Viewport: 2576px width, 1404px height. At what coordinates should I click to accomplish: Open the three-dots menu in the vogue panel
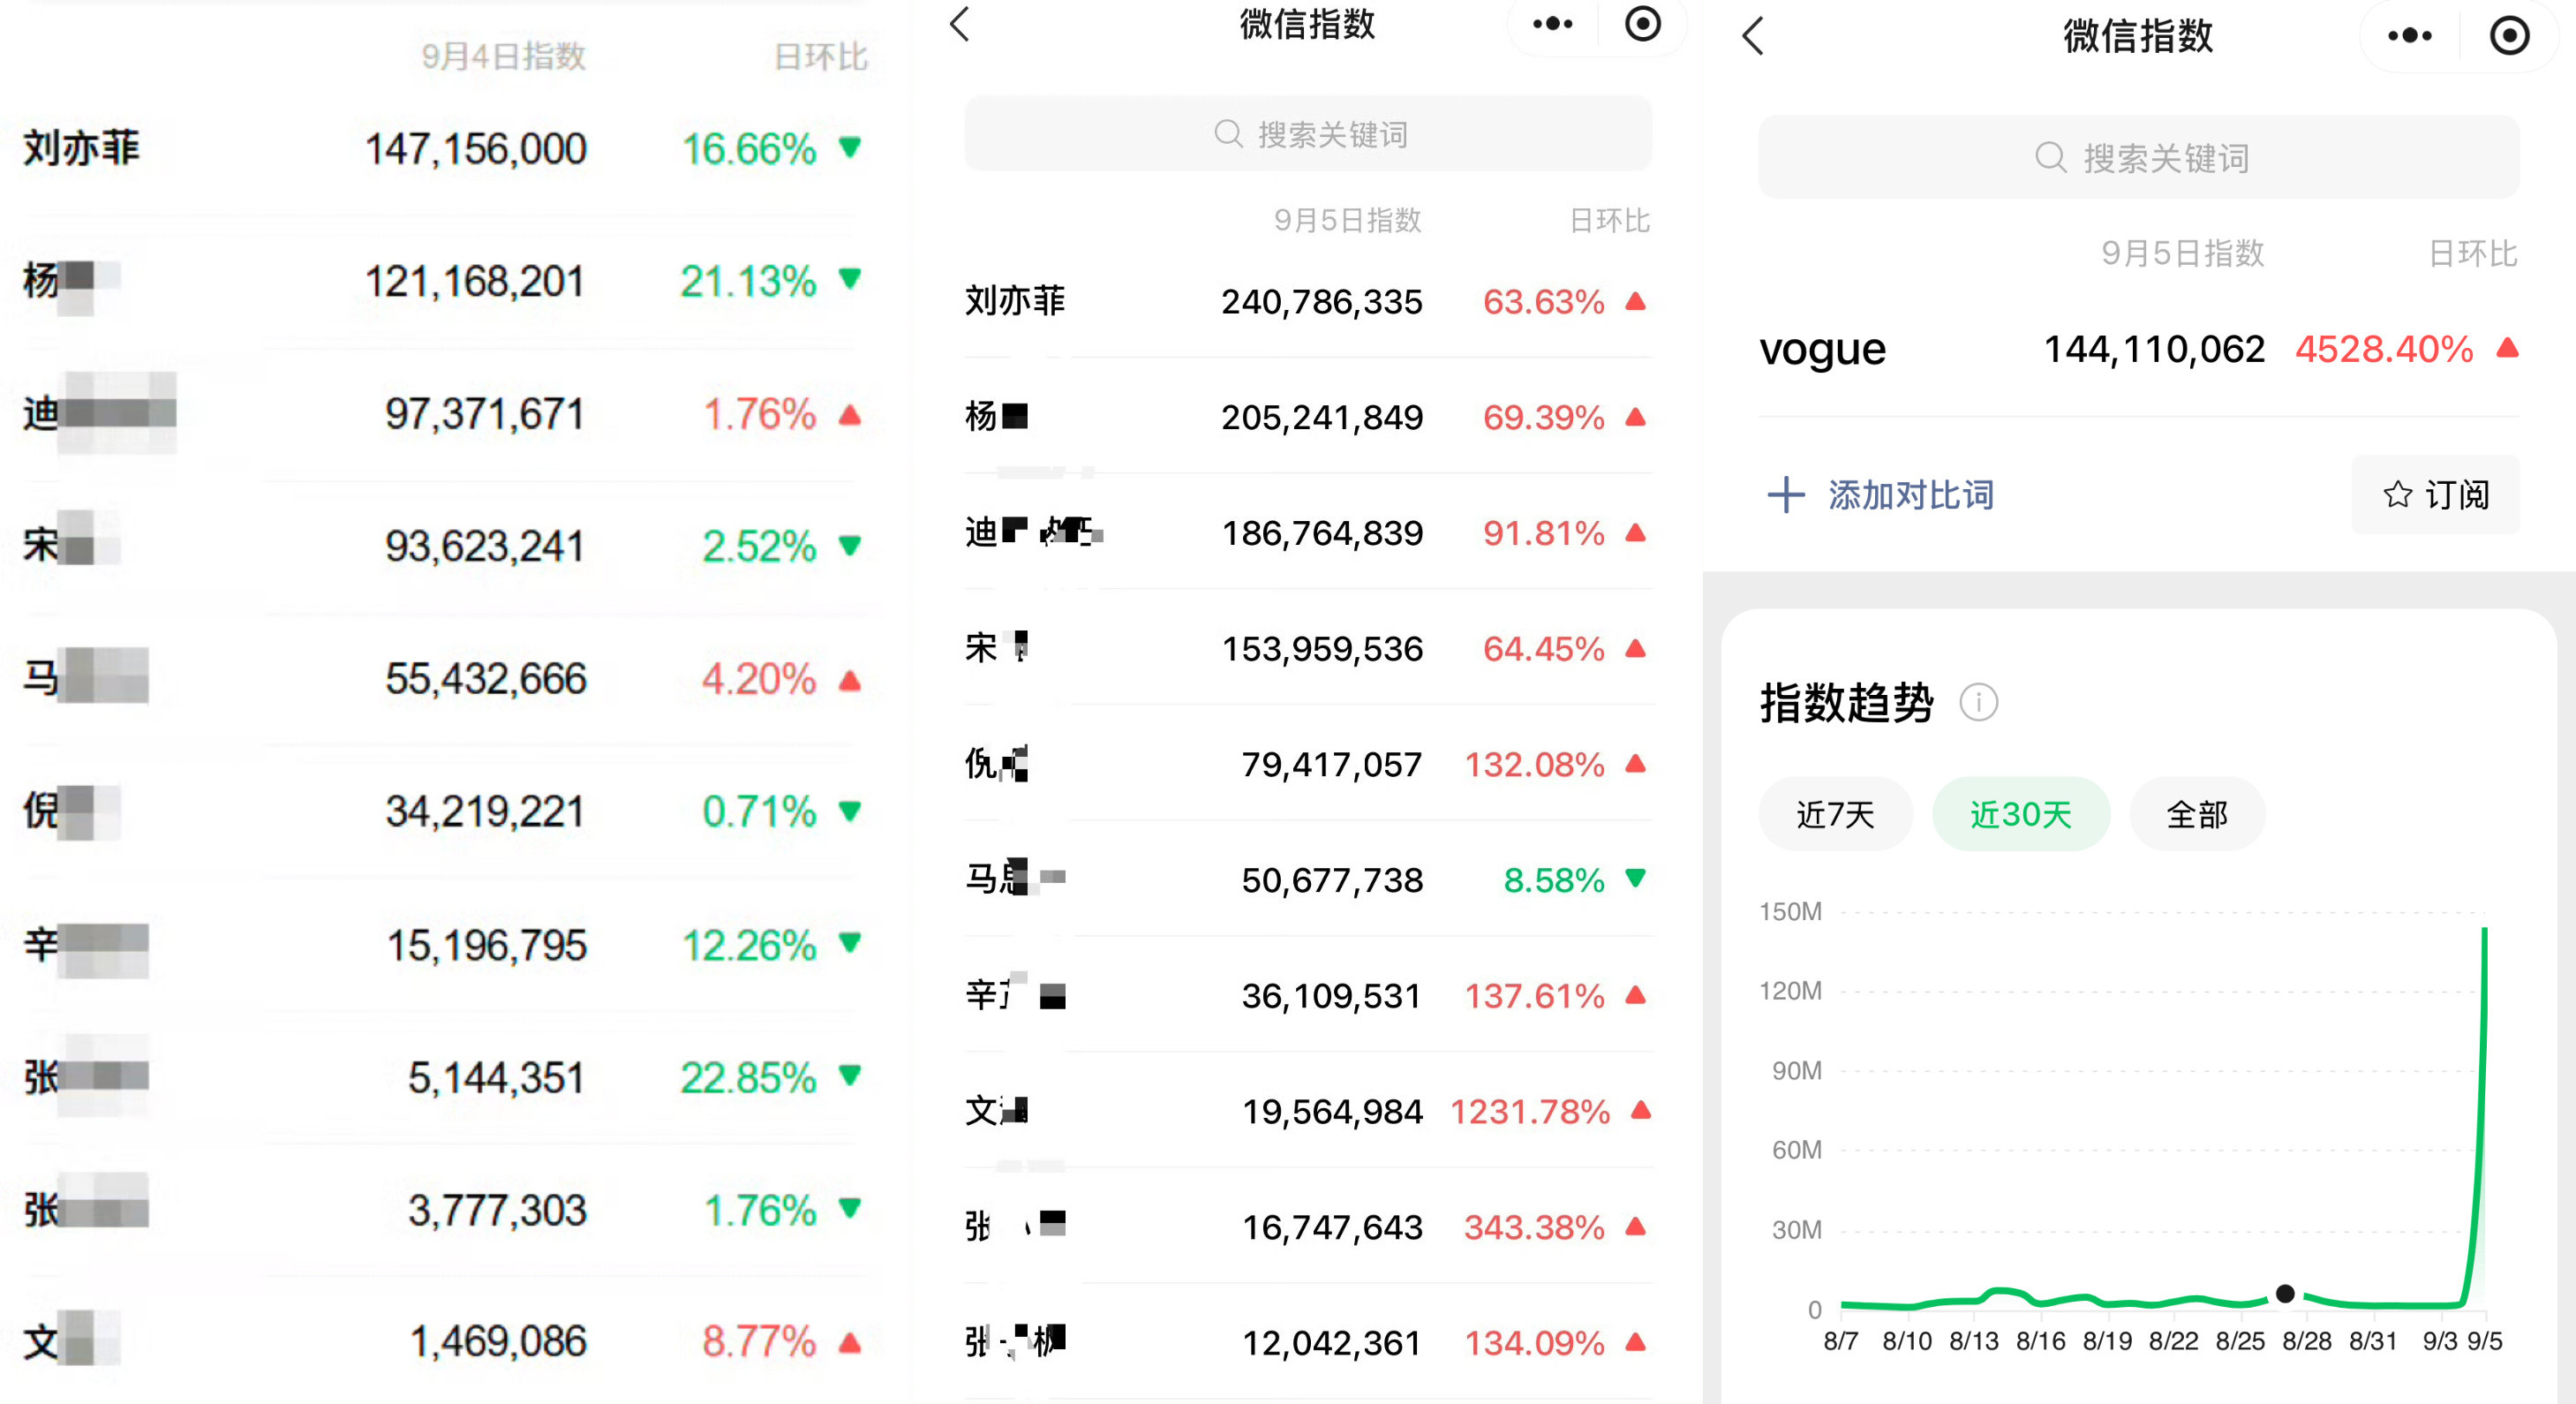[2409, 36]
